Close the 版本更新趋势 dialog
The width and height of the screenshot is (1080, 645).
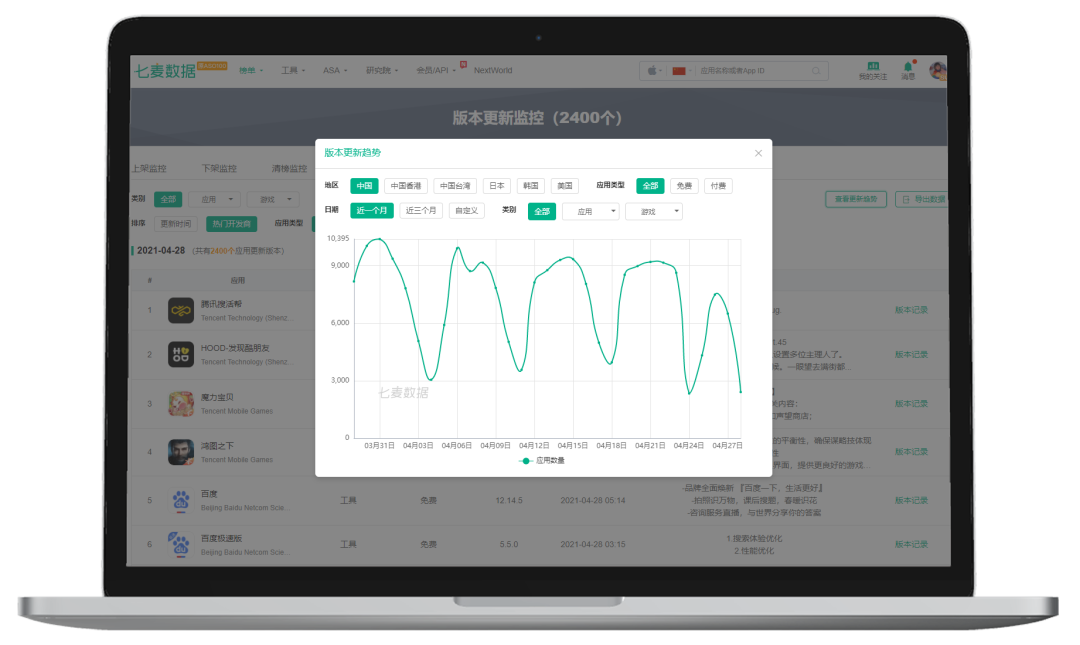click(758, 153)
